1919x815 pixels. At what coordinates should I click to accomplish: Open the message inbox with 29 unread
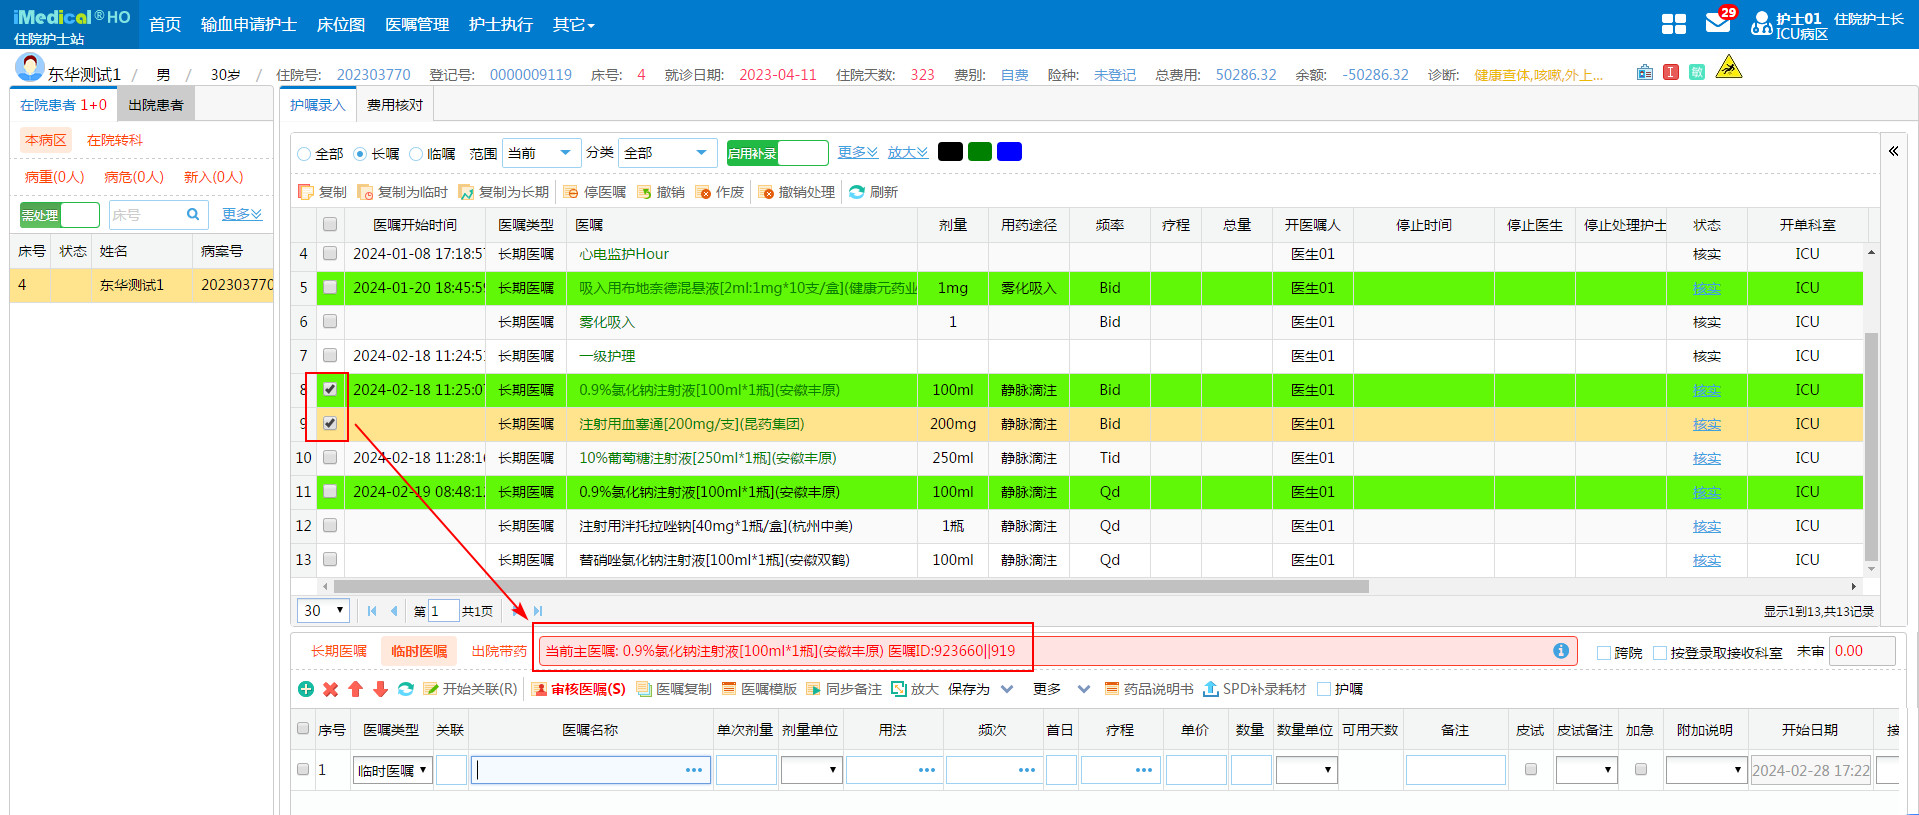point(1717,23)
